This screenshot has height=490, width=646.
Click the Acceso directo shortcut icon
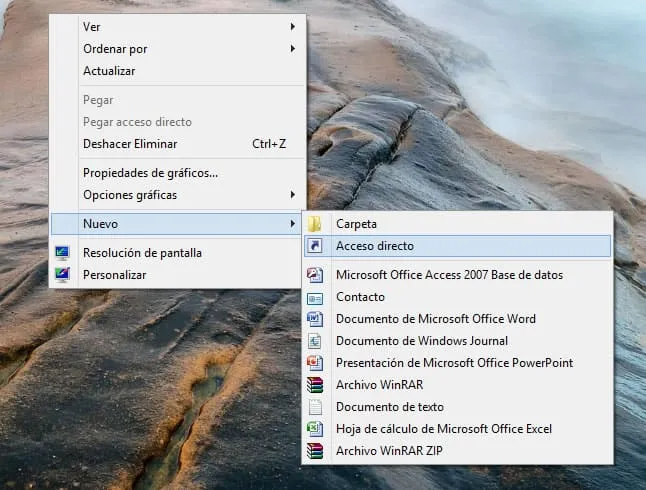315,246
